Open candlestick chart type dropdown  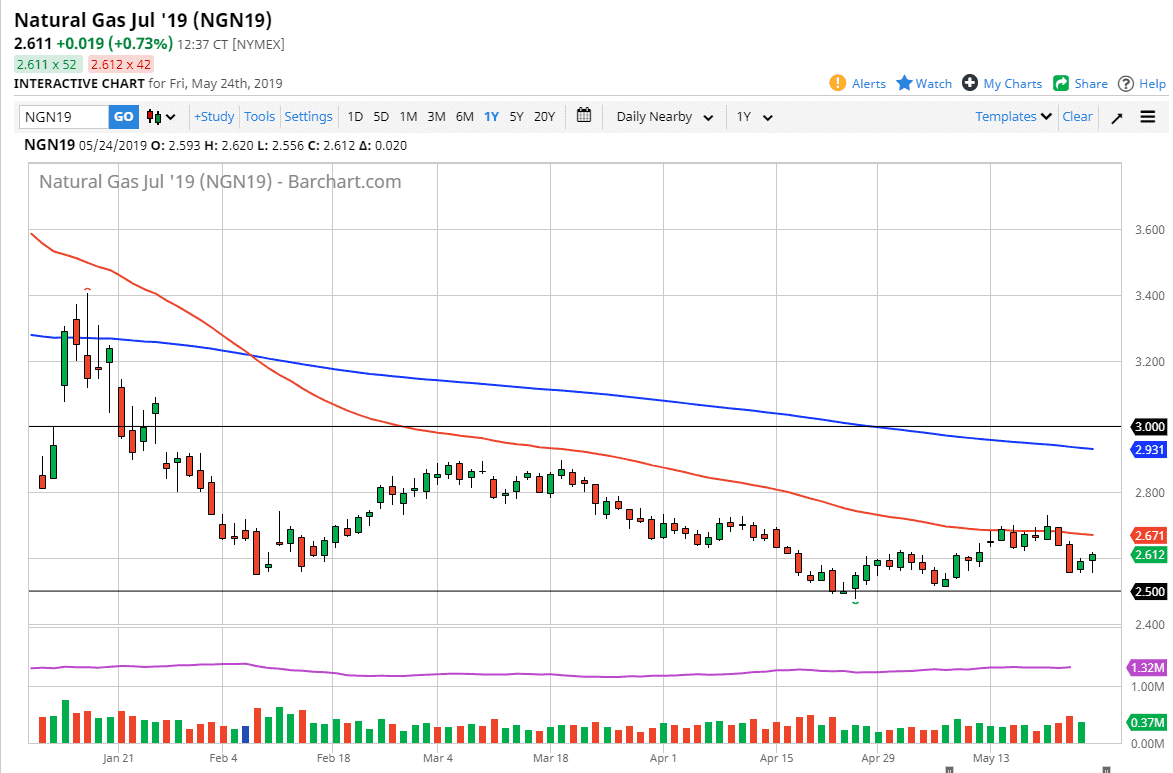coord(160,117)
